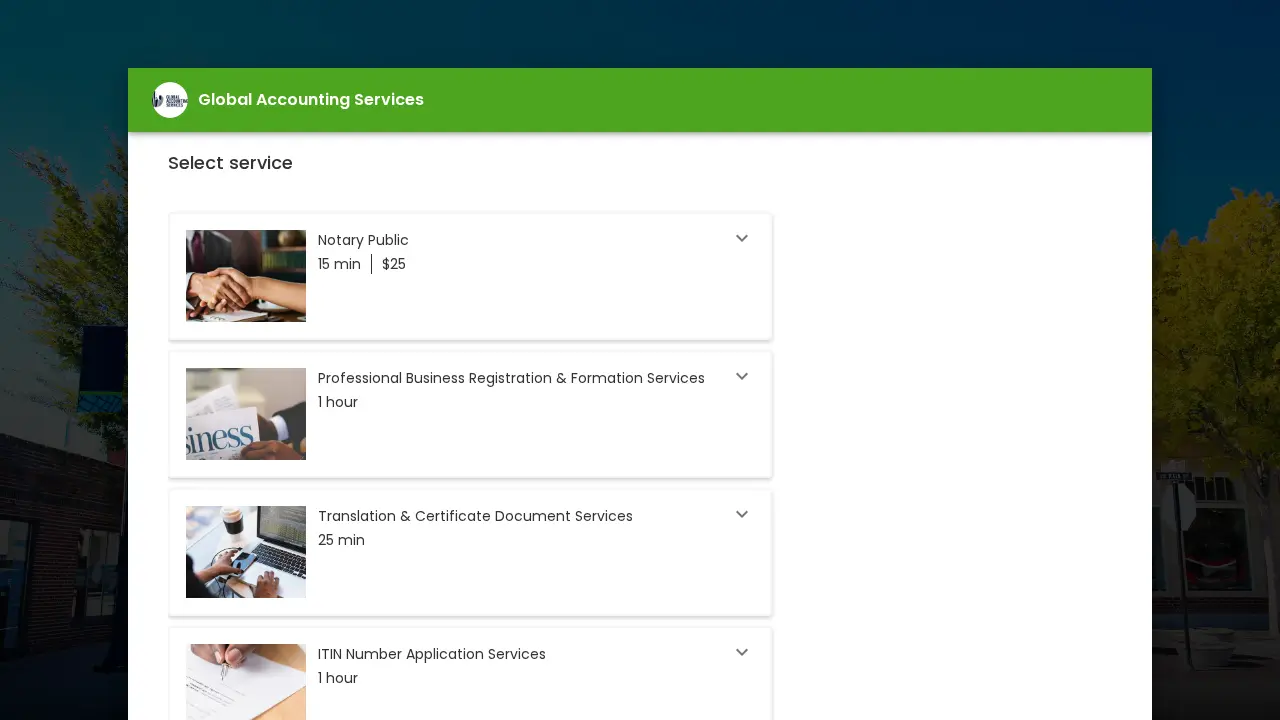
Task: Select Professional Business Registration & Formation Services title
Action: tap(511, 378)
